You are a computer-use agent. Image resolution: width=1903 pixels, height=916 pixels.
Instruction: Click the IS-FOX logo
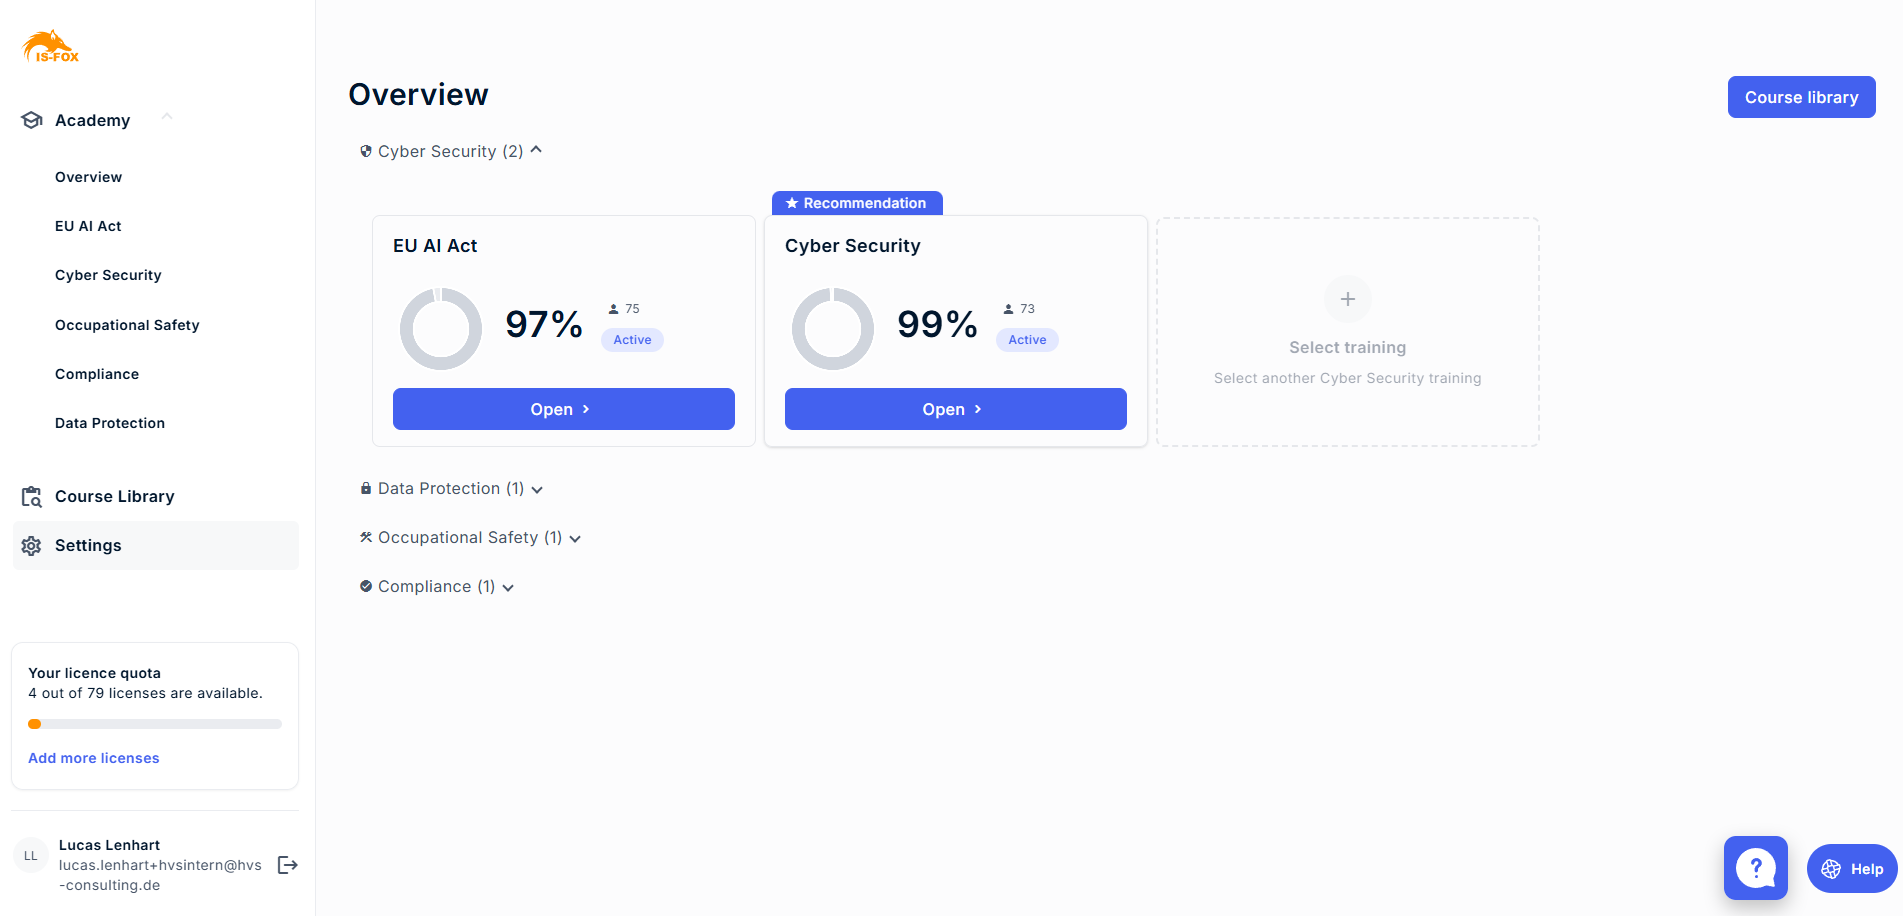coord(51,47)
